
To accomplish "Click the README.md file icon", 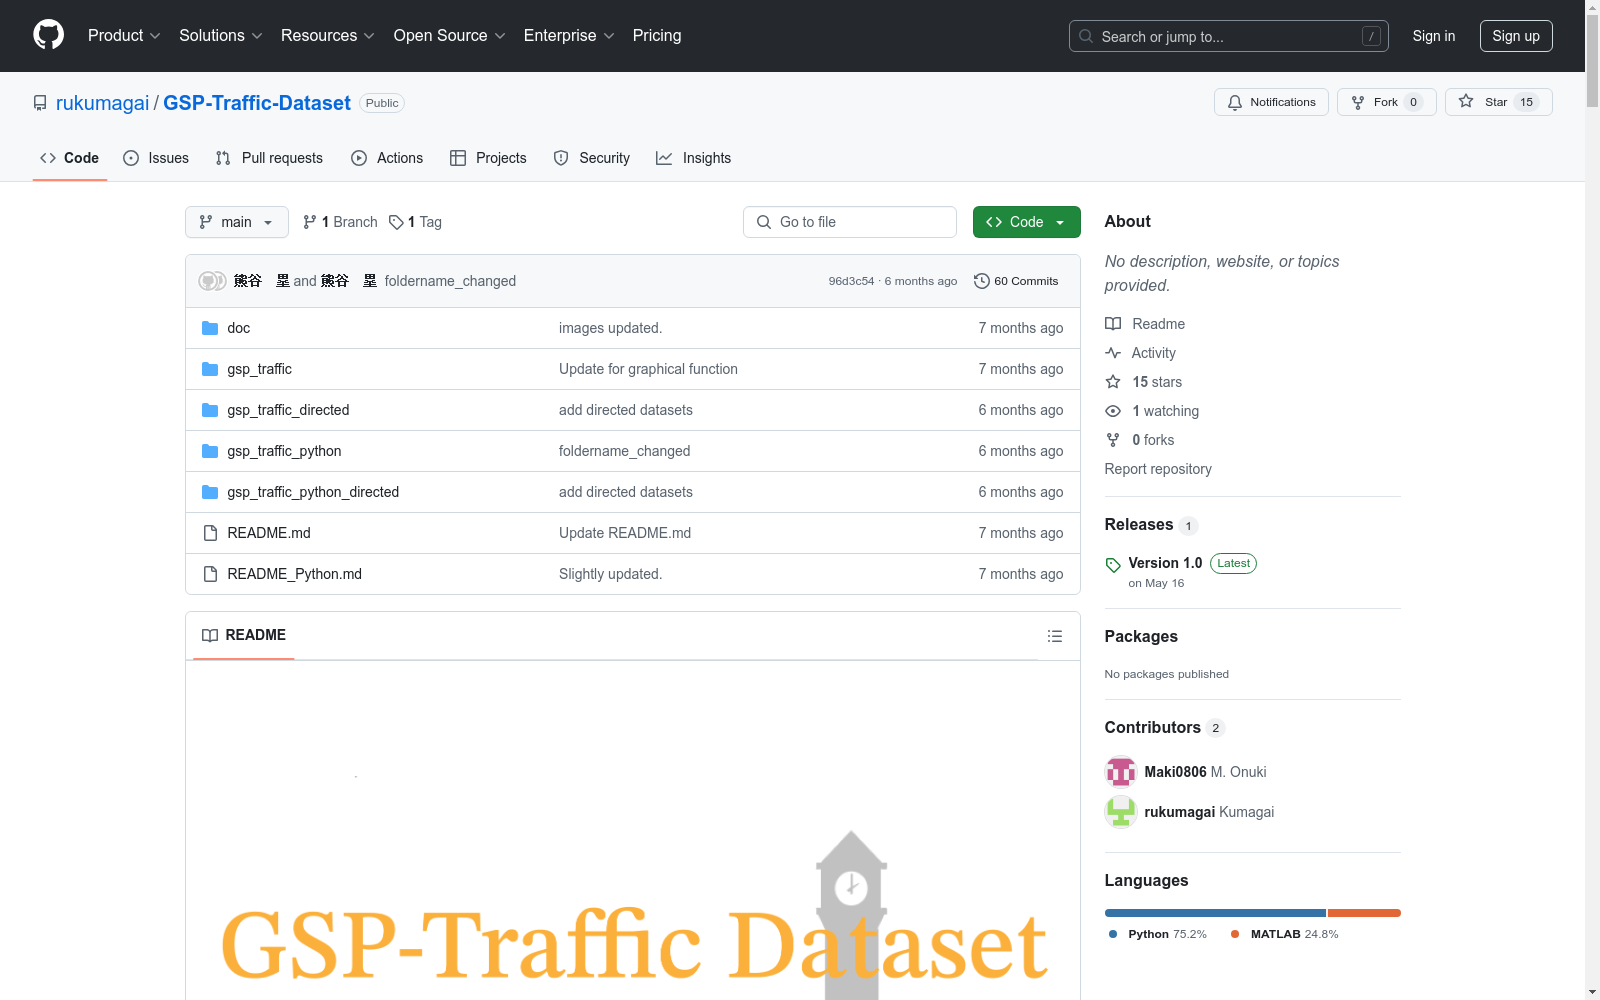I will (210, 533).
